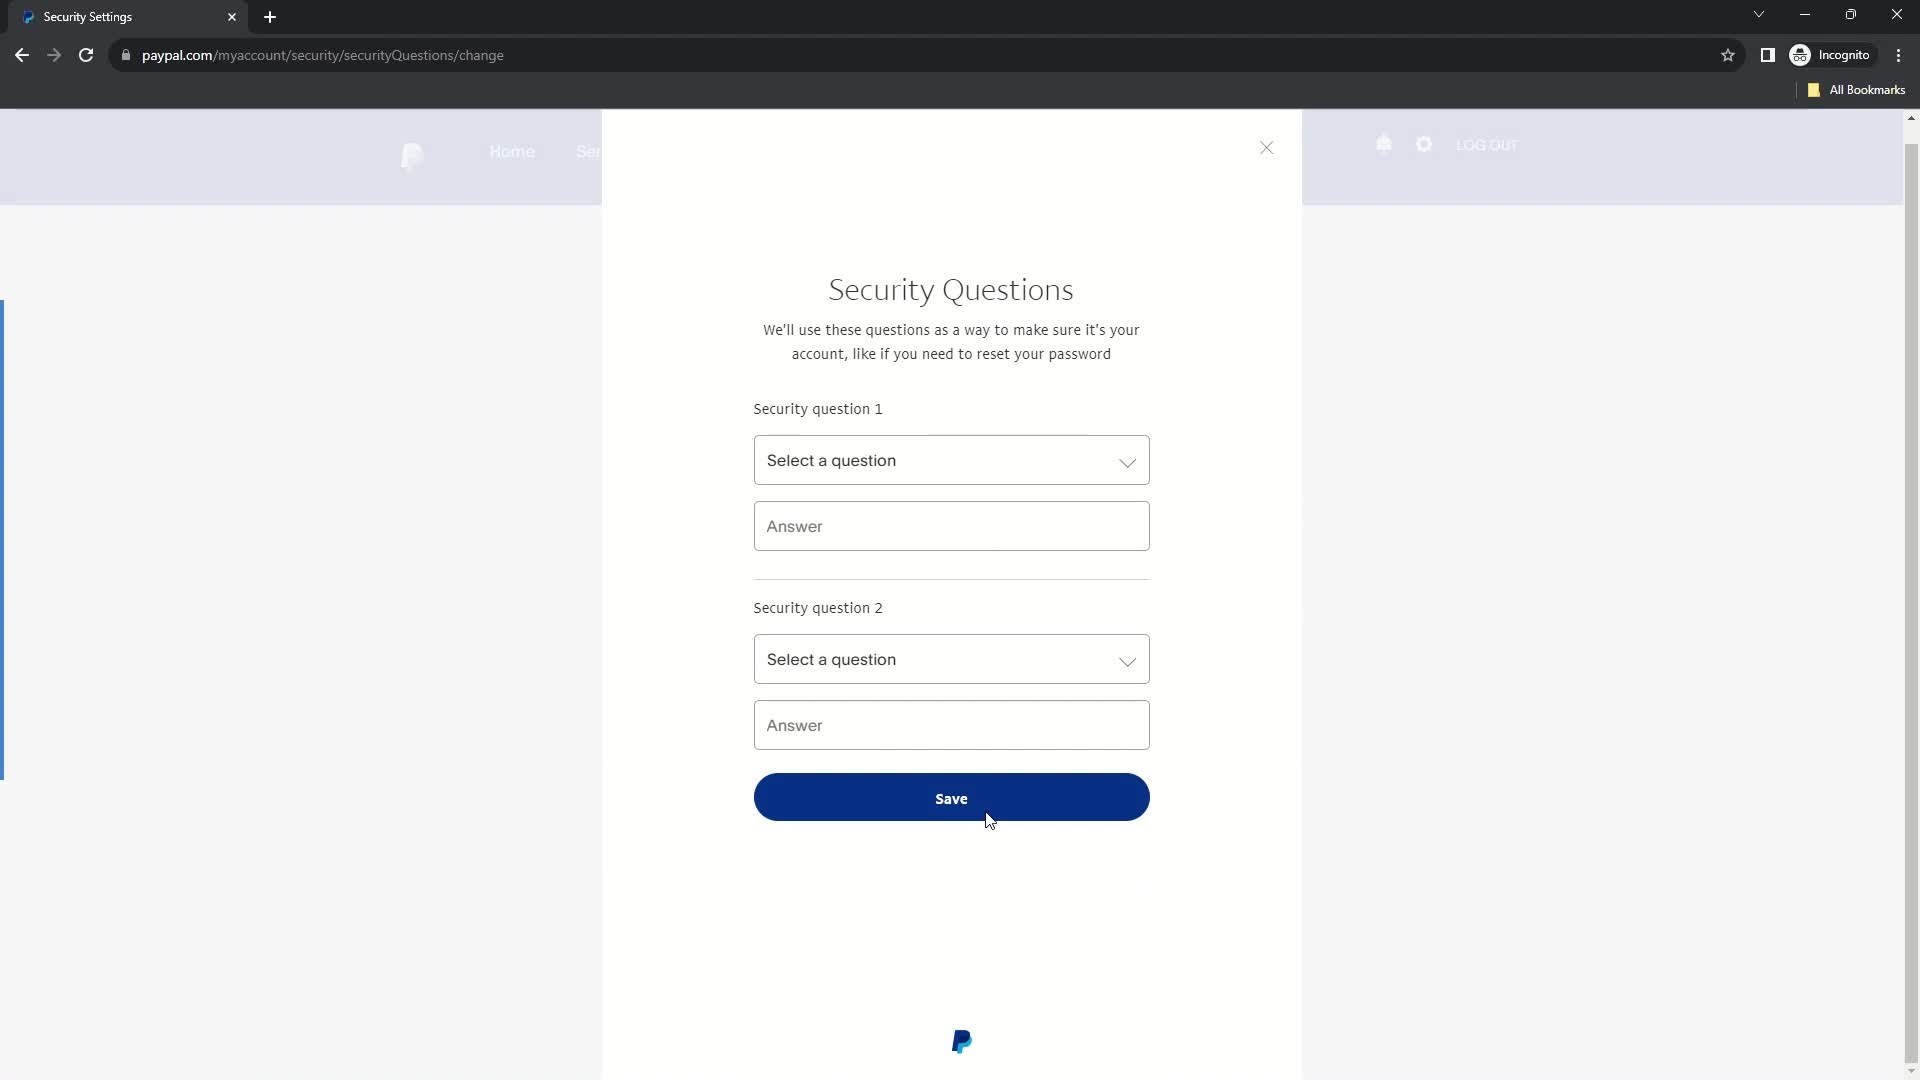Click the browser refresh icon
Viewport: 1920px width, 1080px height.
(86, 55)
